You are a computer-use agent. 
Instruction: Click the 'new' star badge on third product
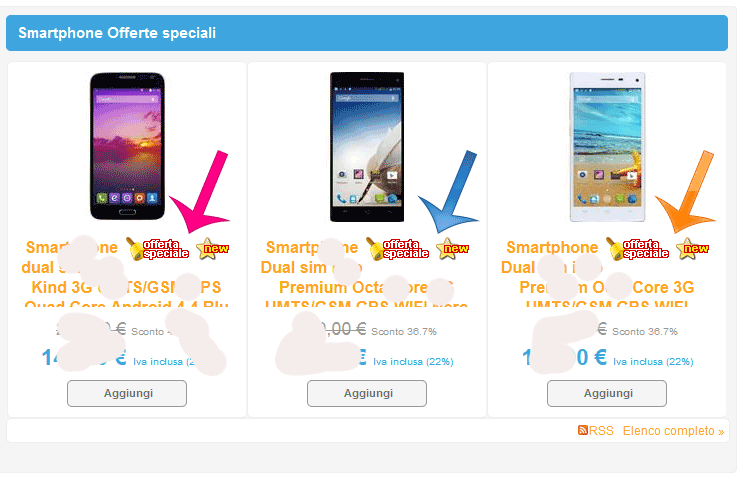click(x=693, y=248)
